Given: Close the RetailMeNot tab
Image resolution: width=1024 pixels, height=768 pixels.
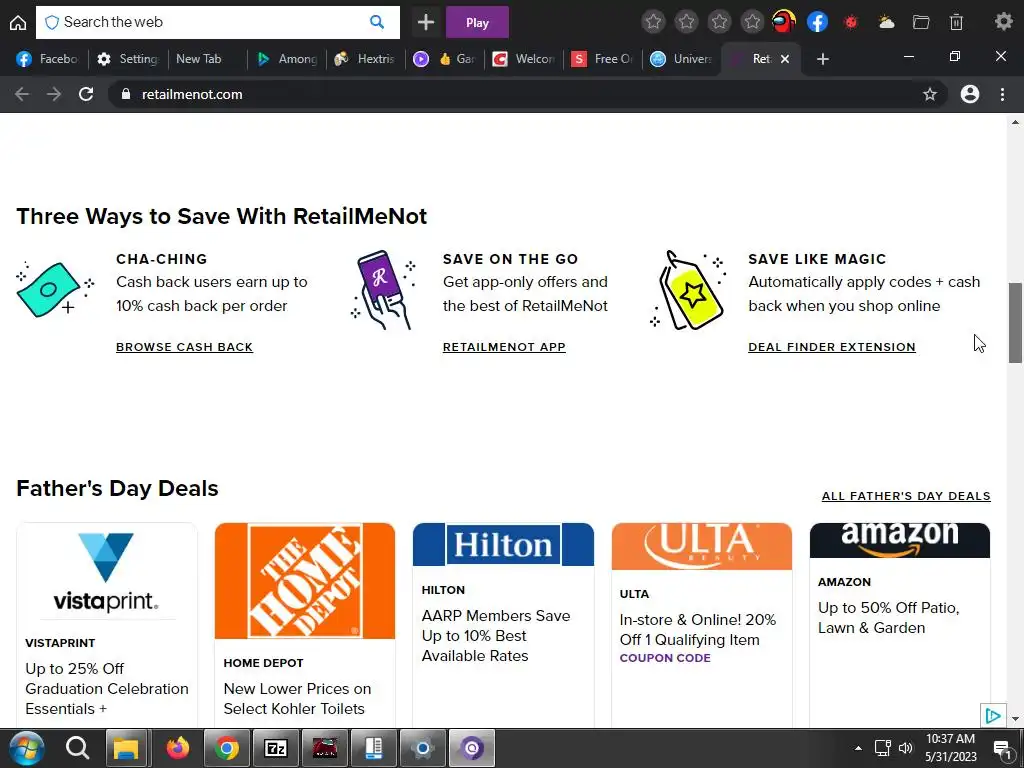Looking at the screenshot, I should (785, 59).
